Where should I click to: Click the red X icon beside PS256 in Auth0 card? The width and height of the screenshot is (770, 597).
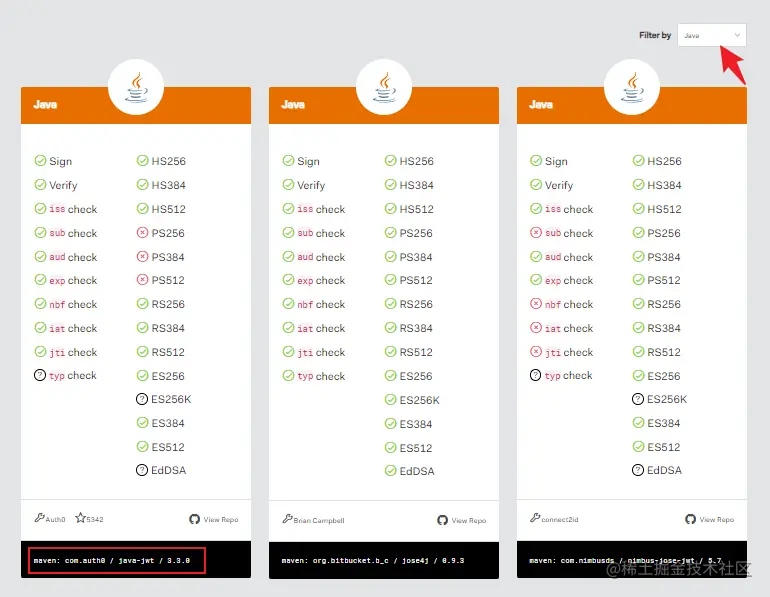click(x=142, y=233)
